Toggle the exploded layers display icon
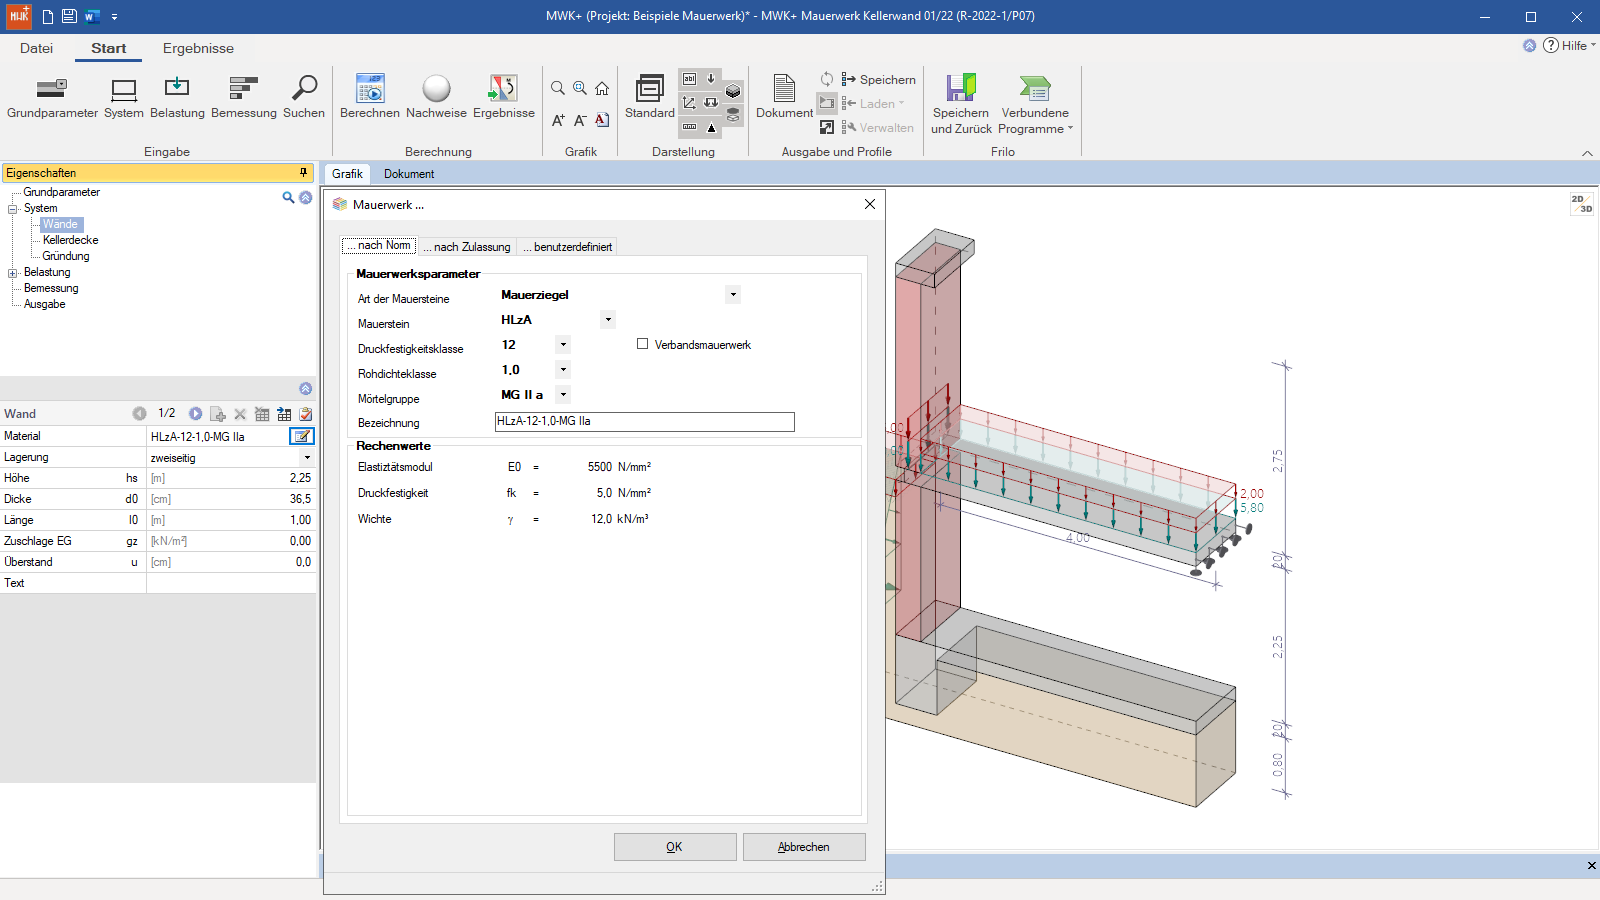Image resolution: width=1600 pixels, height=900 pixels. pos(733,115)
